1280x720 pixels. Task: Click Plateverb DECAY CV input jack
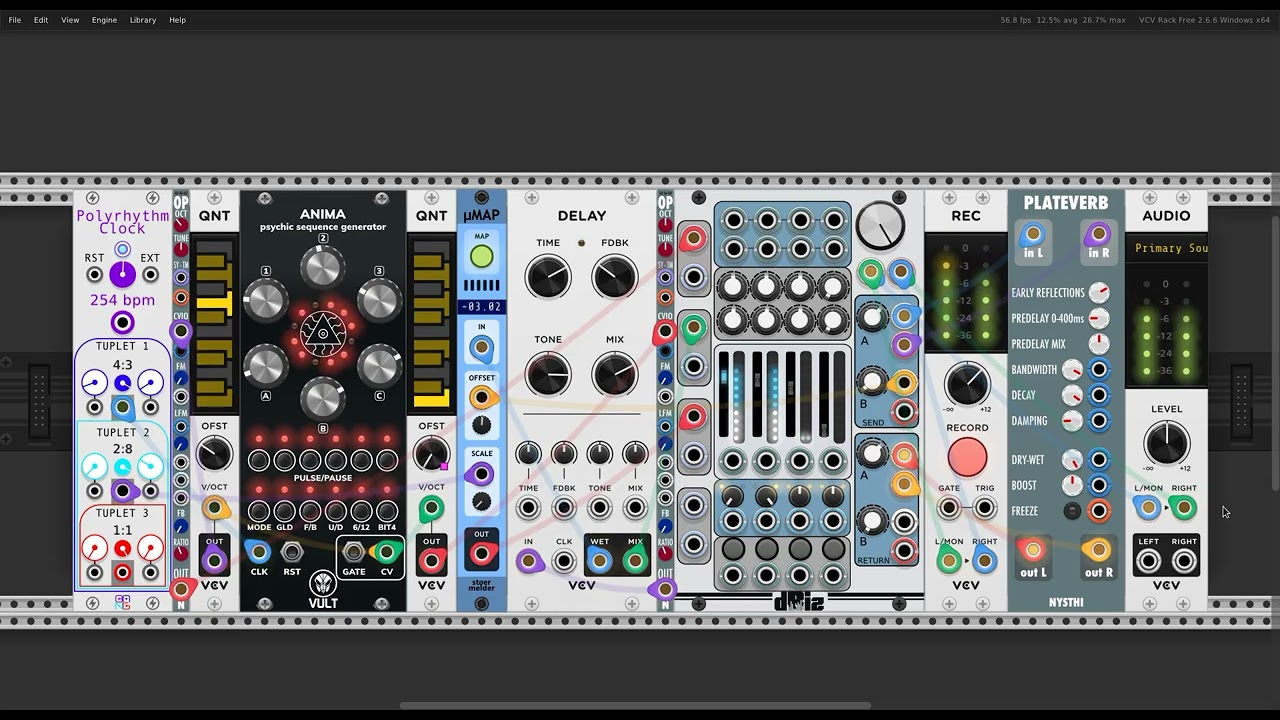coord(1099,396)
